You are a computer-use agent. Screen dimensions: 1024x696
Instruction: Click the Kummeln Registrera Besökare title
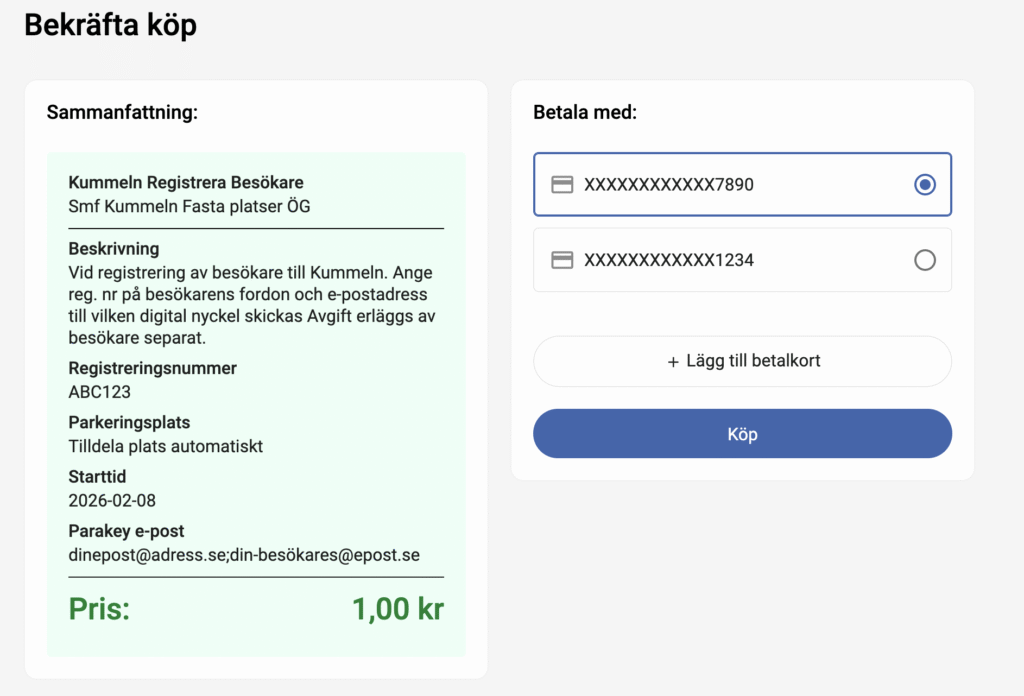click(186, 183)
